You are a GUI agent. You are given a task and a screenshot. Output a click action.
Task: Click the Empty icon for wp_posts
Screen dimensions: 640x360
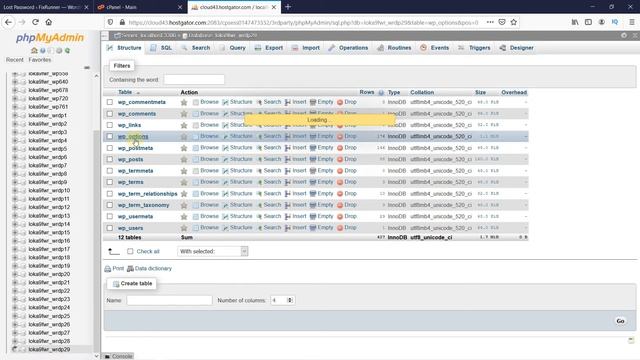(313, 159)
